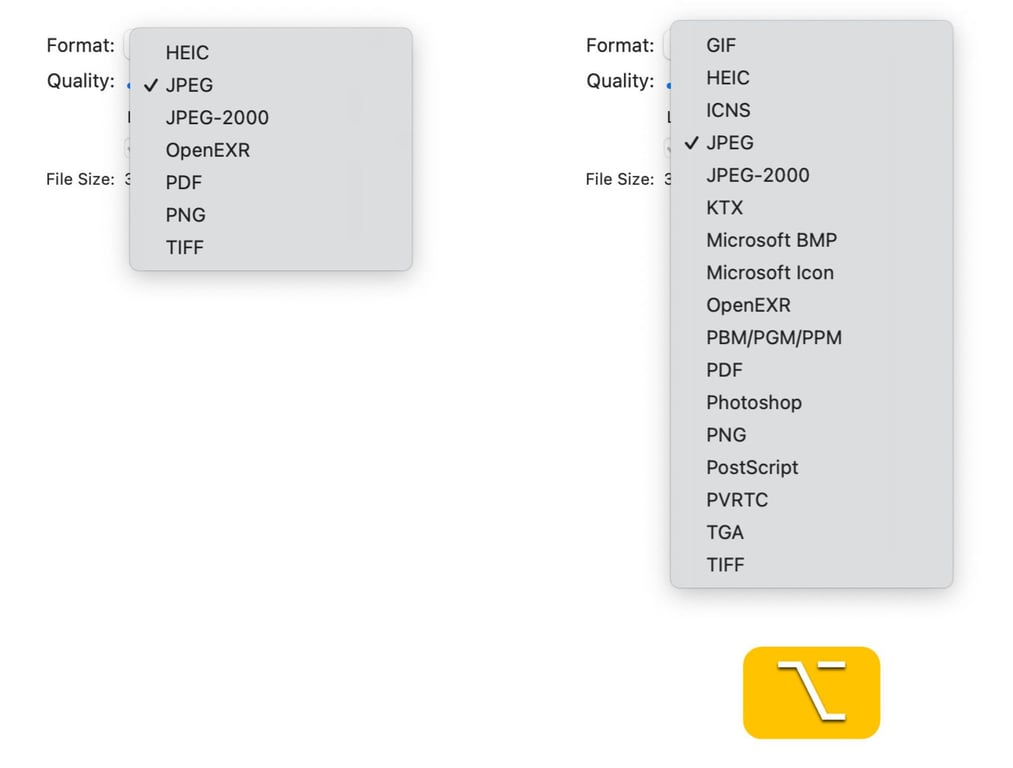Pick Microsoft Icon format option
This screenshot has height=768, width=1013.
click(811, 273)
